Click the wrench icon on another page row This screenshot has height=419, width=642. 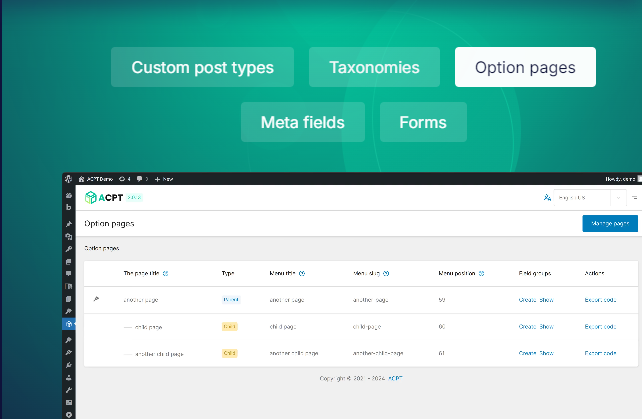[x=96, y=299]
